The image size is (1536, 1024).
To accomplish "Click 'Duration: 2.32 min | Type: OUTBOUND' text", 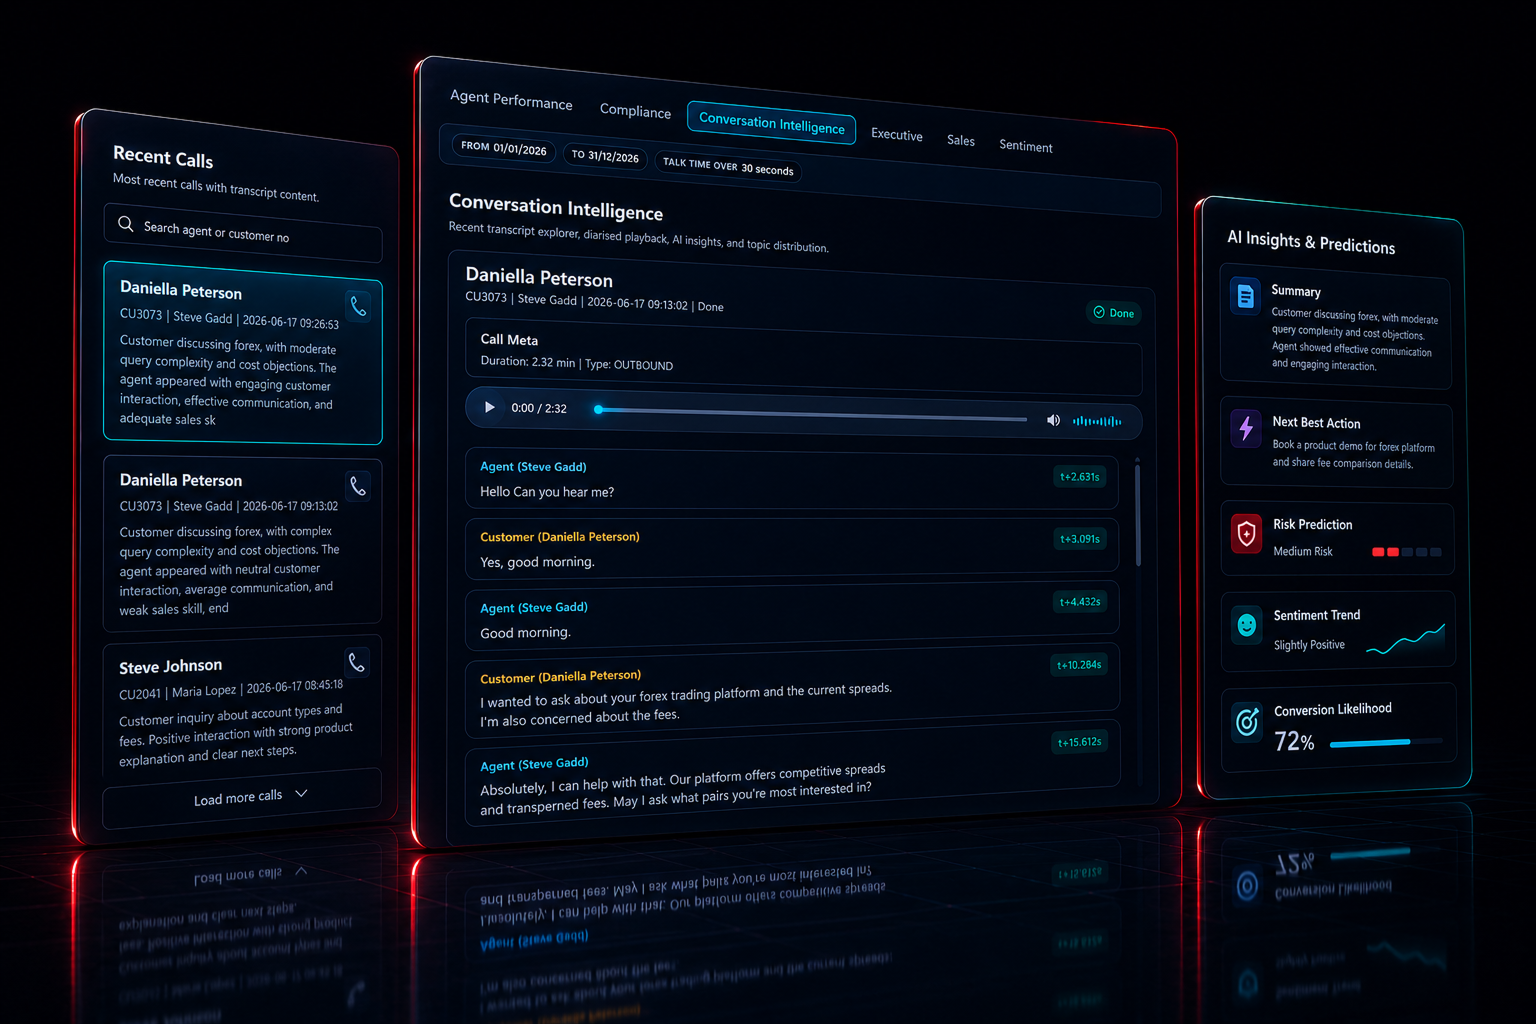I will (577, 363).
